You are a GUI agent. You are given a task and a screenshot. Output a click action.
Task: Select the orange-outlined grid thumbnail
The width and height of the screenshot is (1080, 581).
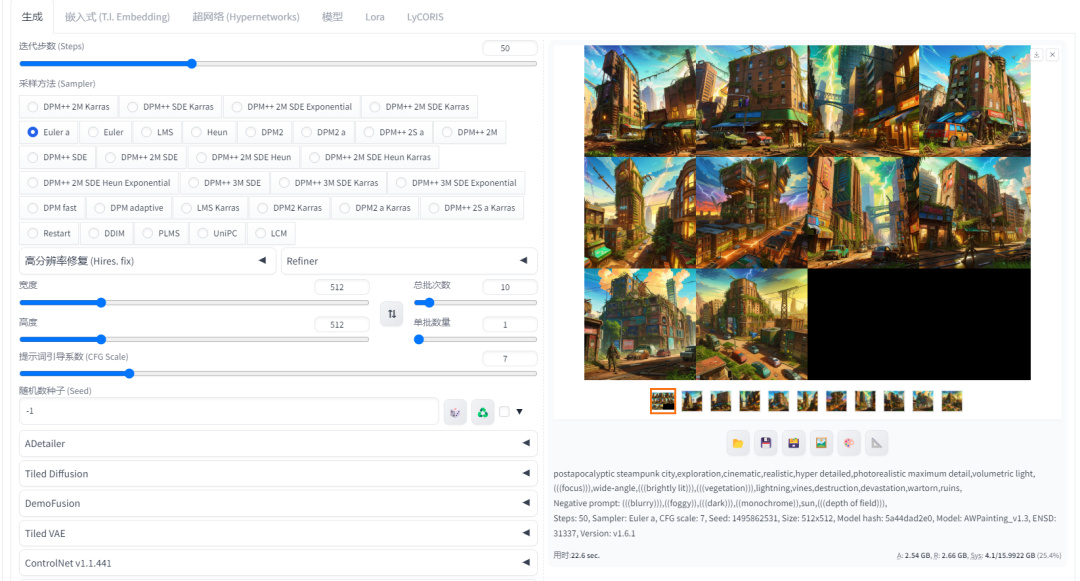point(663,401)
